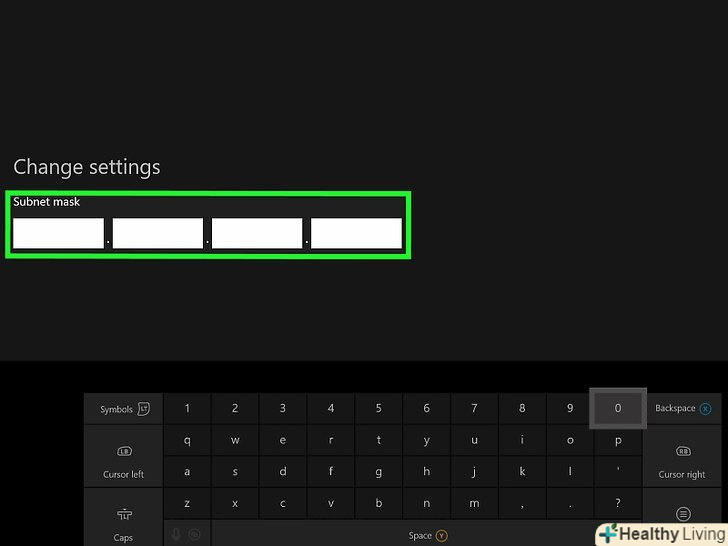Image resolution: width=728 pixels, height=546 pixels.
Task: Select the letter y key
Action: 426,440
